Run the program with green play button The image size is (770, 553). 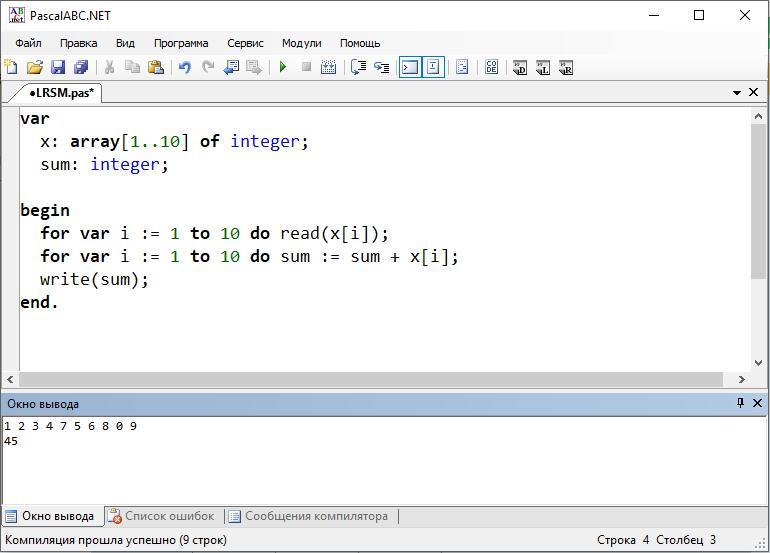click(283, 68)
